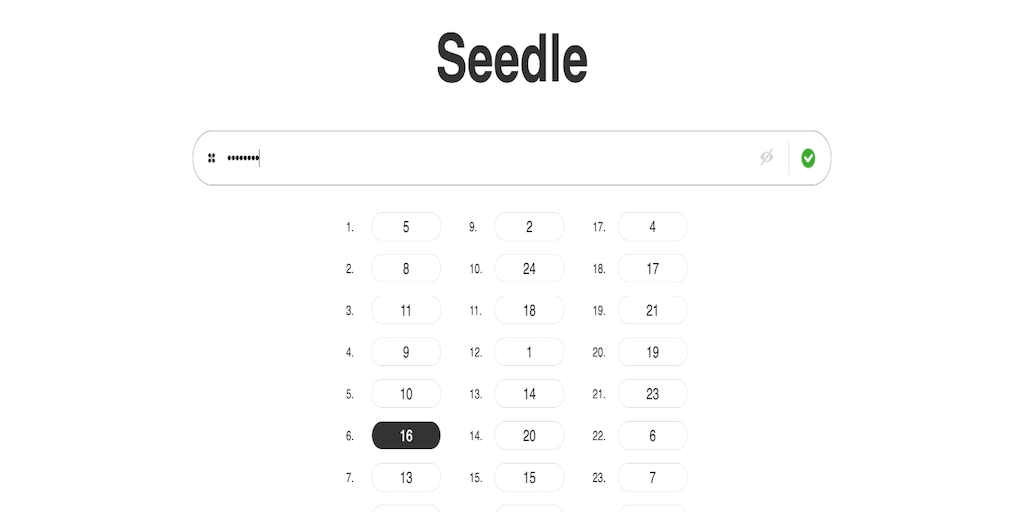Click the pill showing 1 in row 12
This screenshot has height=512, width=1024.
(529, 352)
